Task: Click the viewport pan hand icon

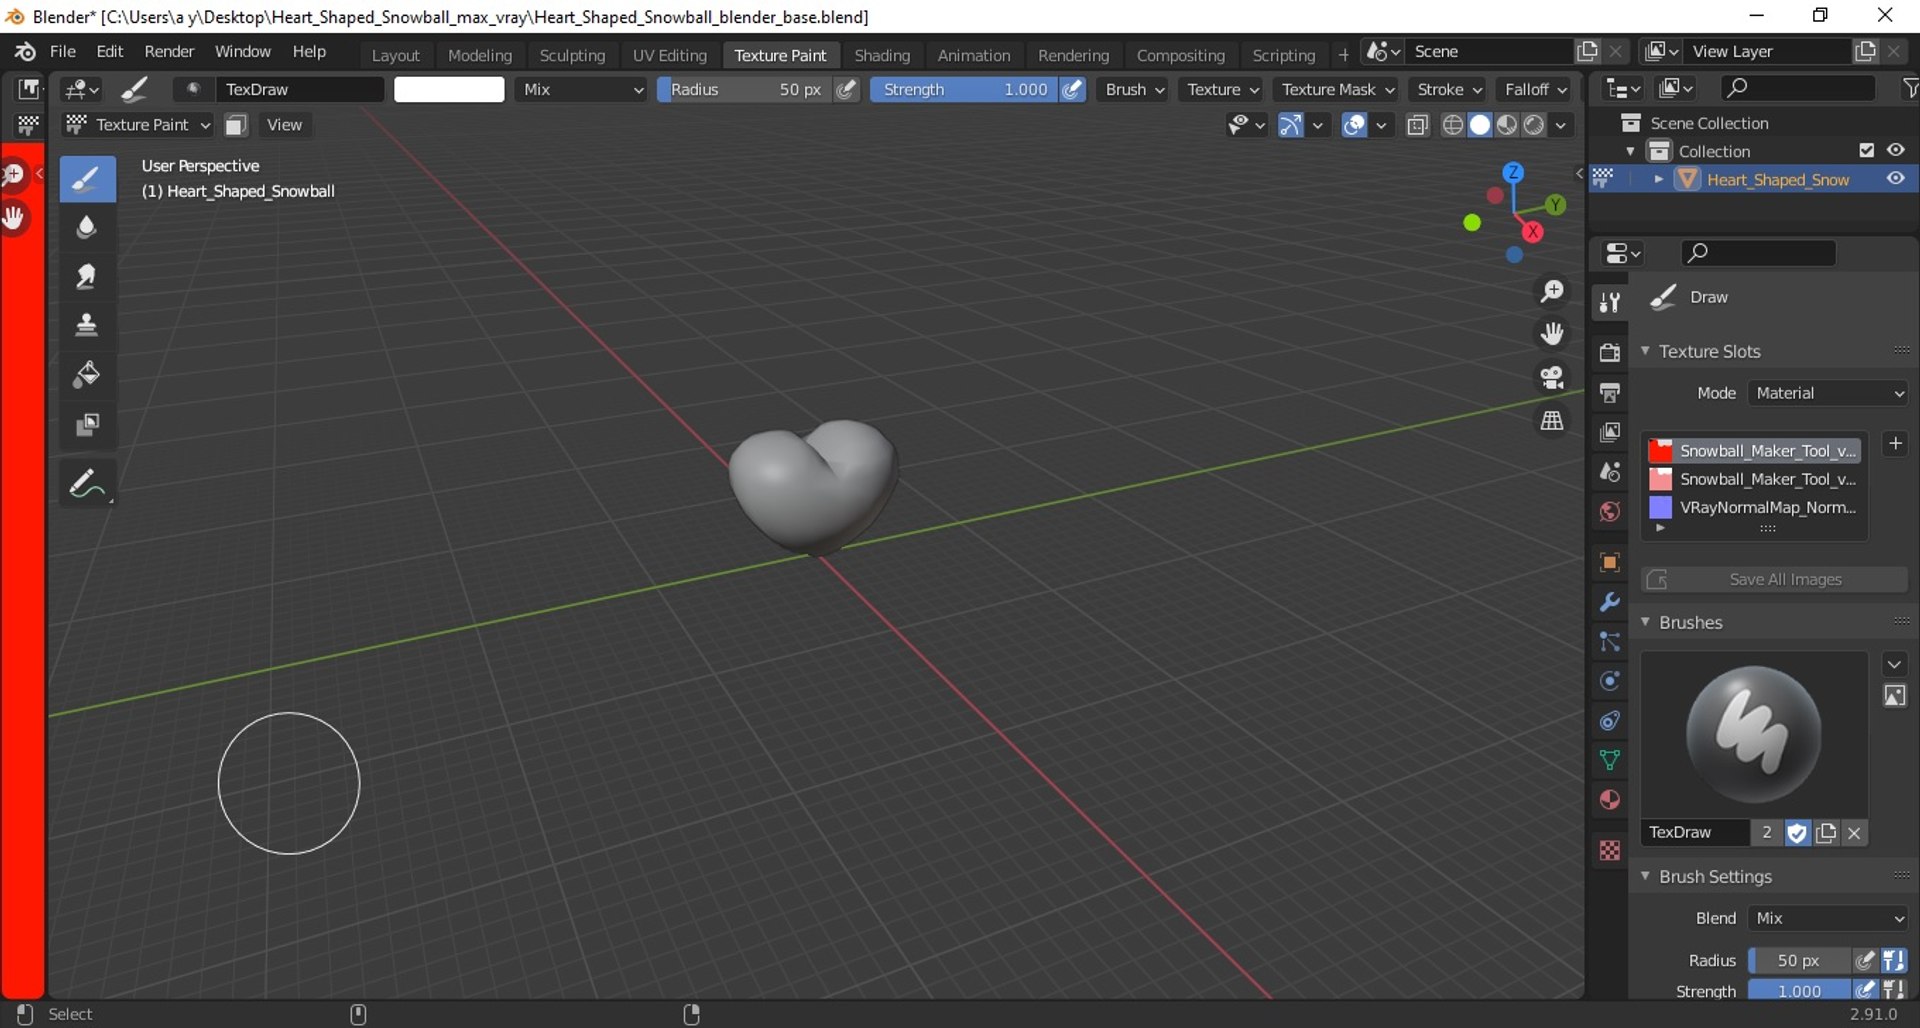Action: [1552, 334]
